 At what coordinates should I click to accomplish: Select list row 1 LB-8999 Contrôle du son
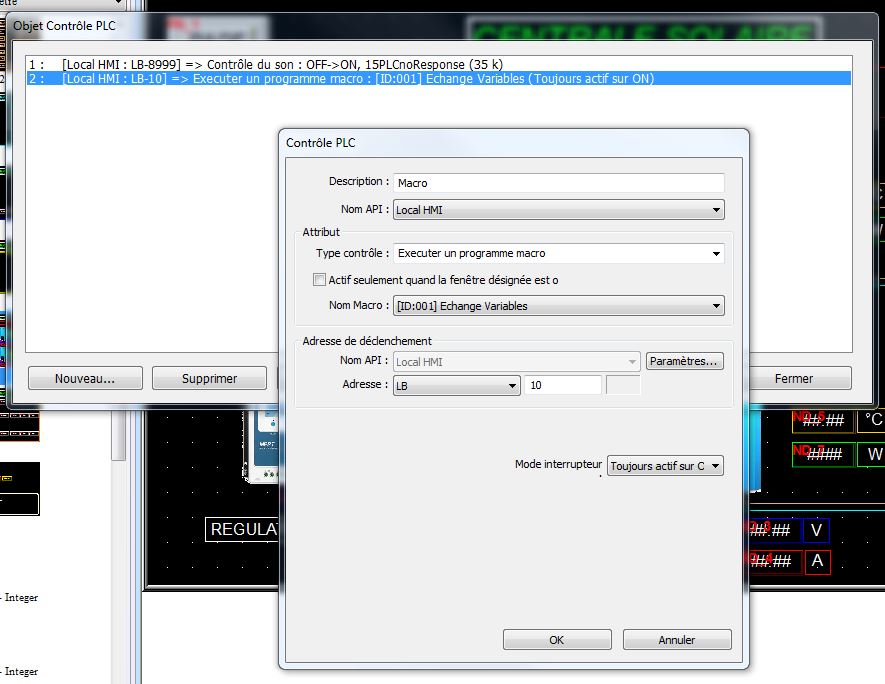(x=439, y=64)
